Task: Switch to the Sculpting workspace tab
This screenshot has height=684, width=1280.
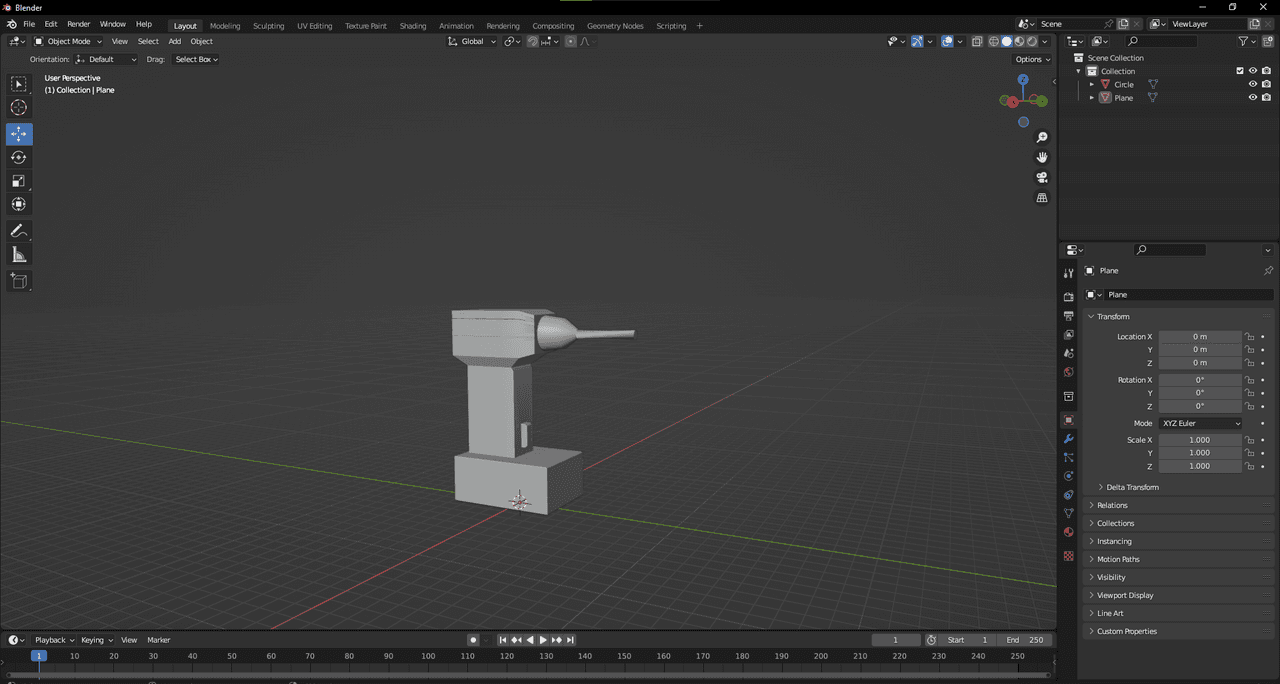Action: tap(268, 26)
